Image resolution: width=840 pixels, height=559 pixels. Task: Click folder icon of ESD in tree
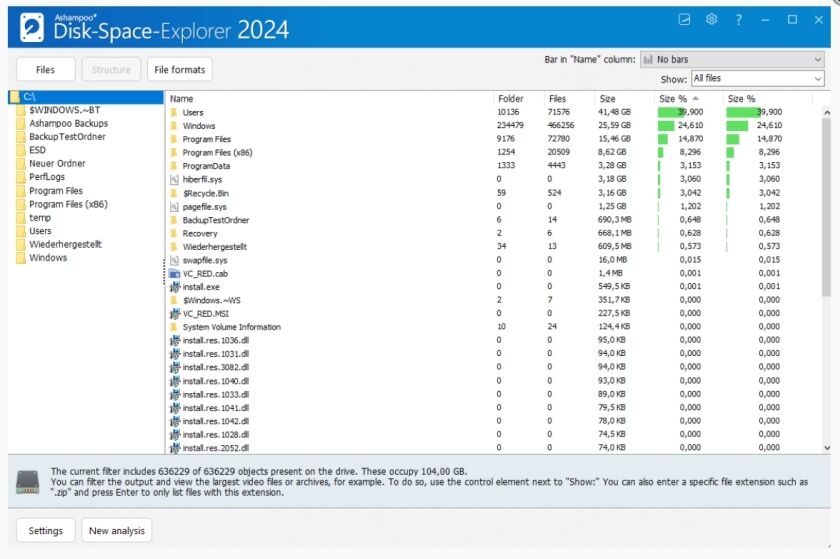click(x=21, y=150)
